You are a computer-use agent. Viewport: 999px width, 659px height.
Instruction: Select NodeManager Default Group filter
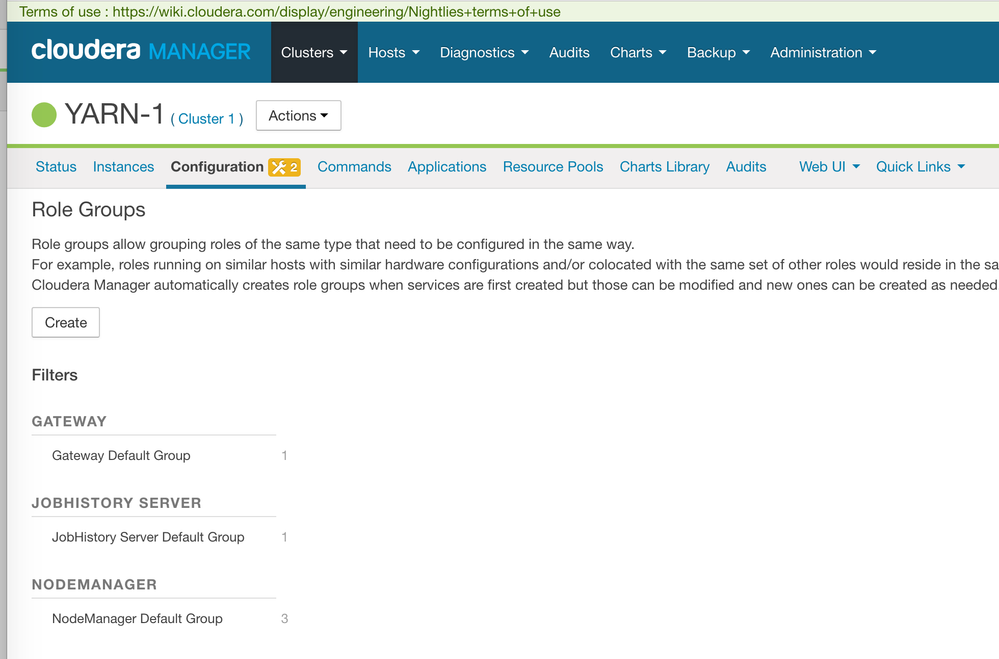[x=137, y=619]
